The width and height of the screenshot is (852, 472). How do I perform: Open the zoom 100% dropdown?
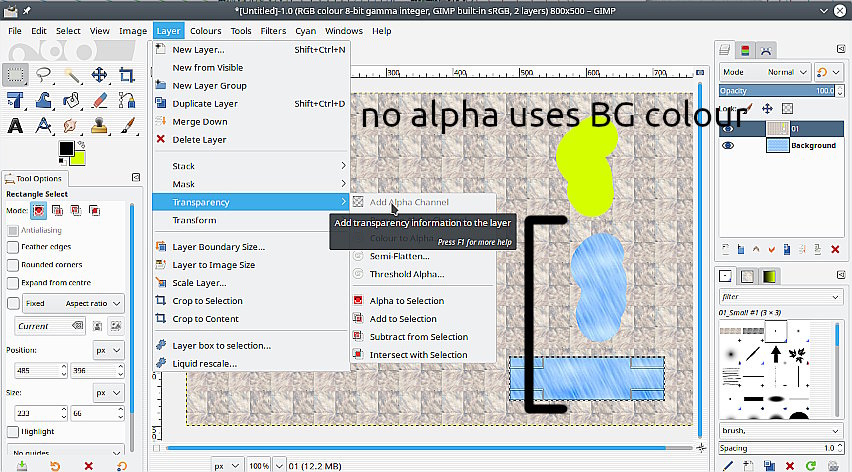pos(279,465)
